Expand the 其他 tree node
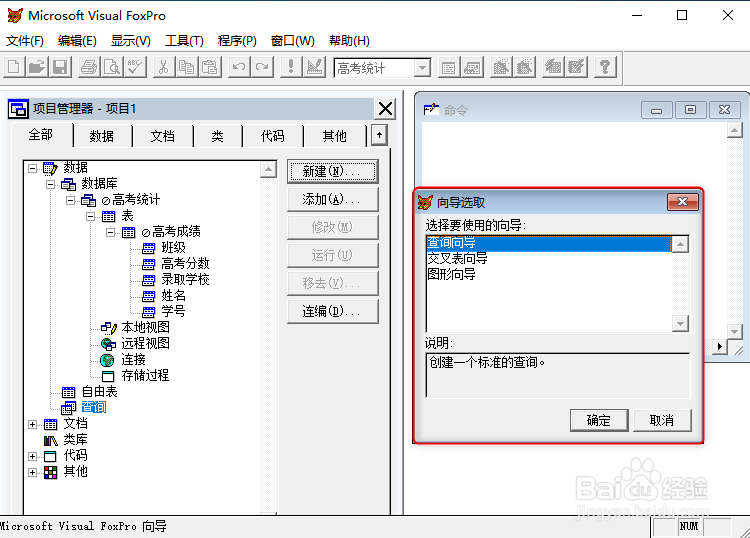Viewport: 750px width, 538px height. [x=32, y=472]
